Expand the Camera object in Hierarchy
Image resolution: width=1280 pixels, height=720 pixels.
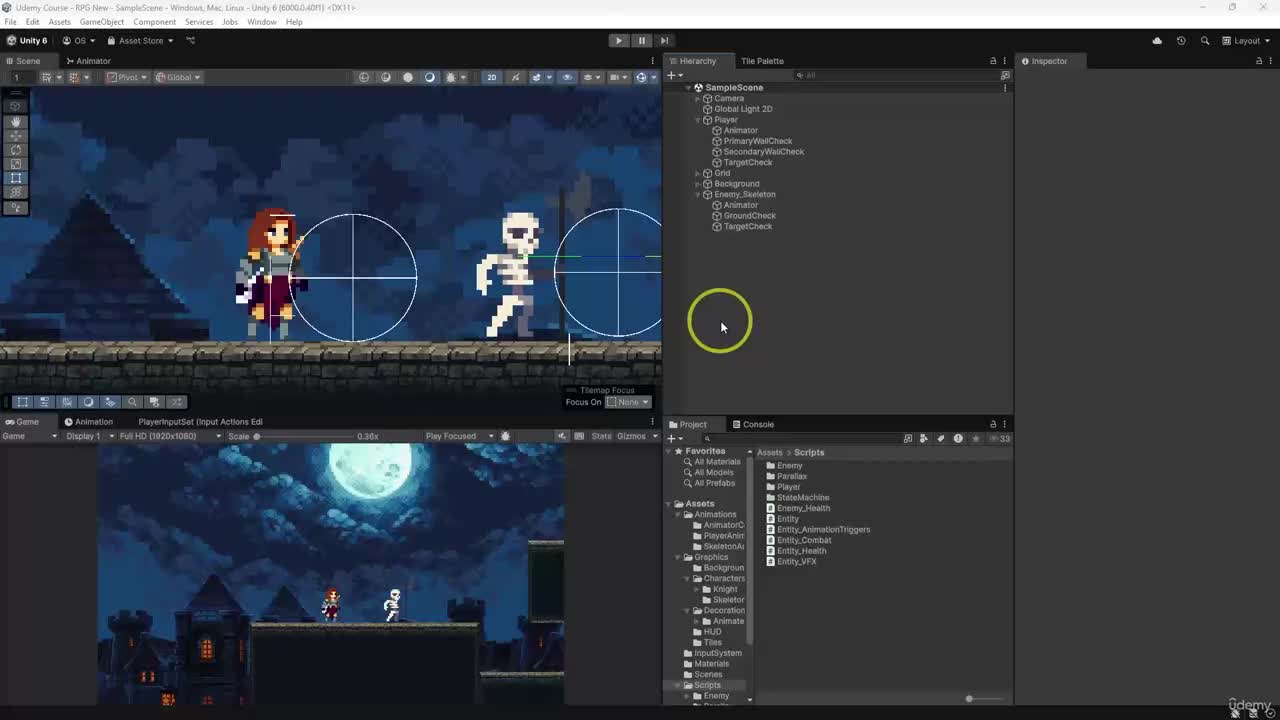coord(698,99)
